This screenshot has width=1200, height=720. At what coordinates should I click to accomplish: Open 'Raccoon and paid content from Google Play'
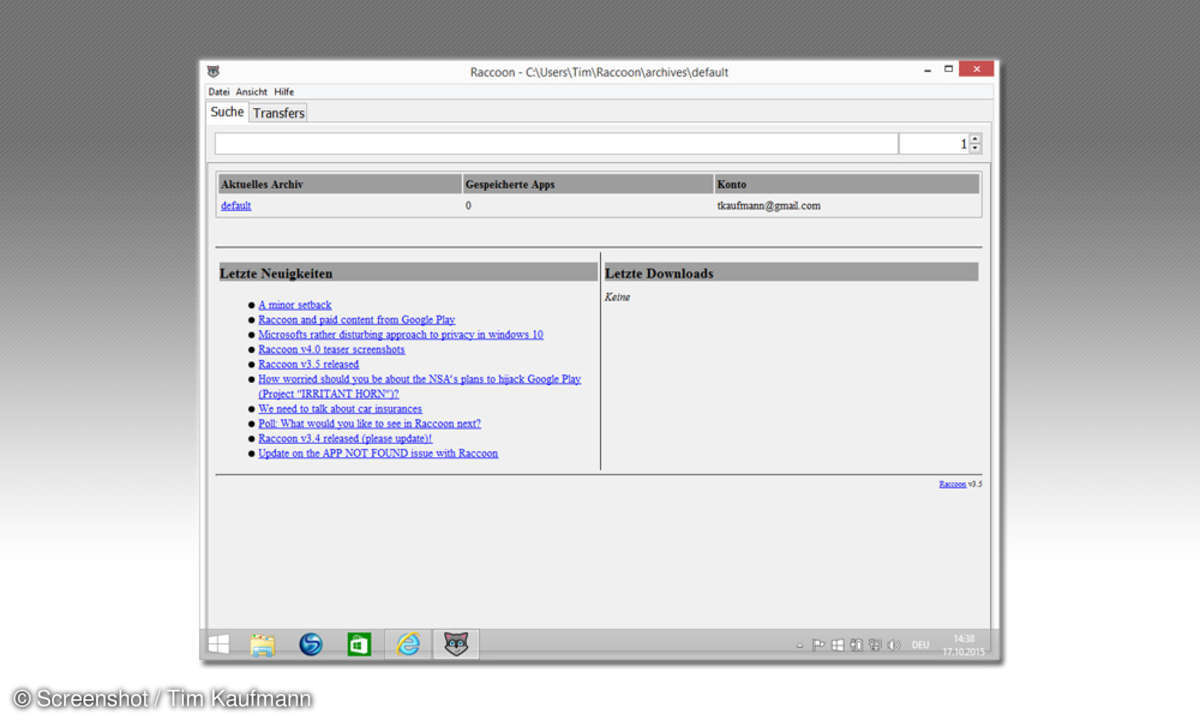pyautogui.click(x=357, y=320)
